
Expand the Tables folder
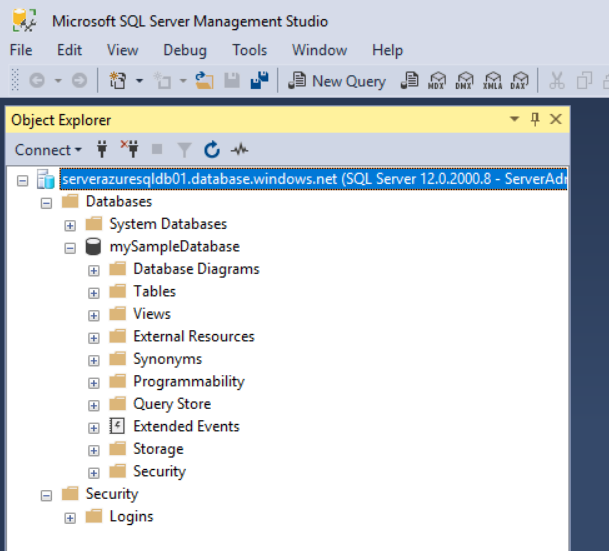(94, 293)
